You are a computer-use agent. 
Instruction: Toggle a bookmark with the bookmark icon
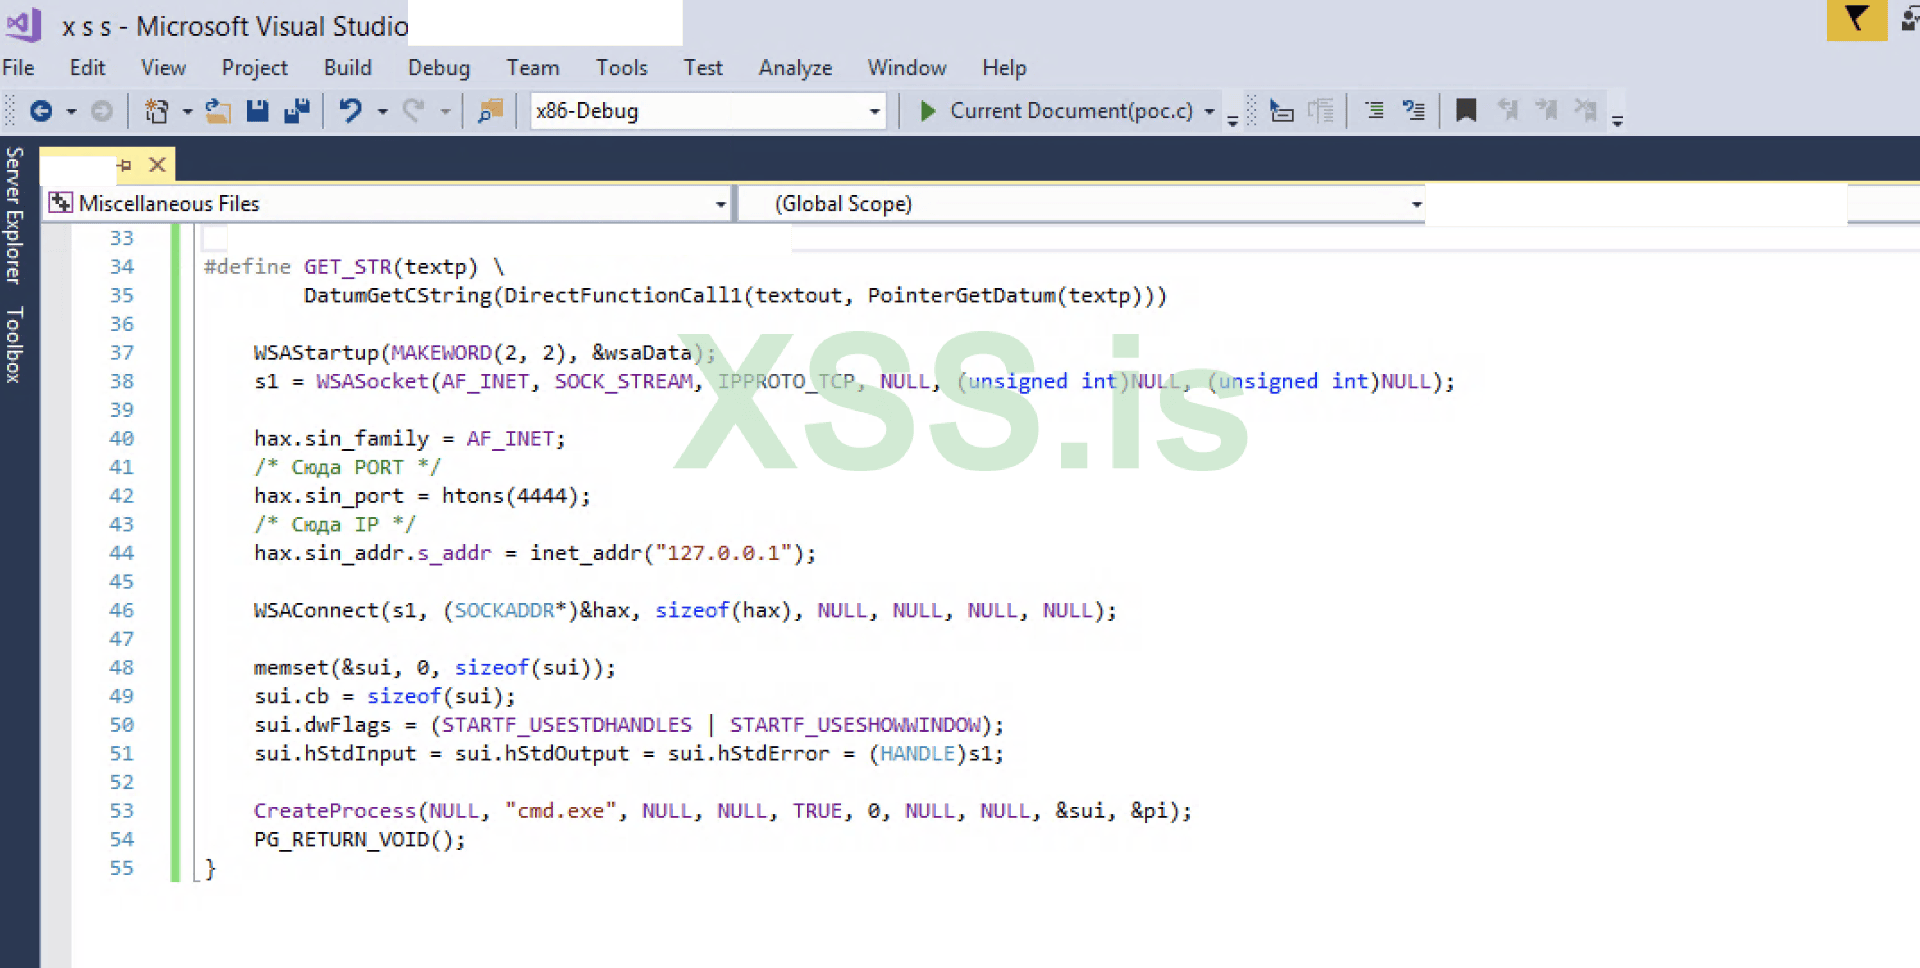tap(1466, 111)
